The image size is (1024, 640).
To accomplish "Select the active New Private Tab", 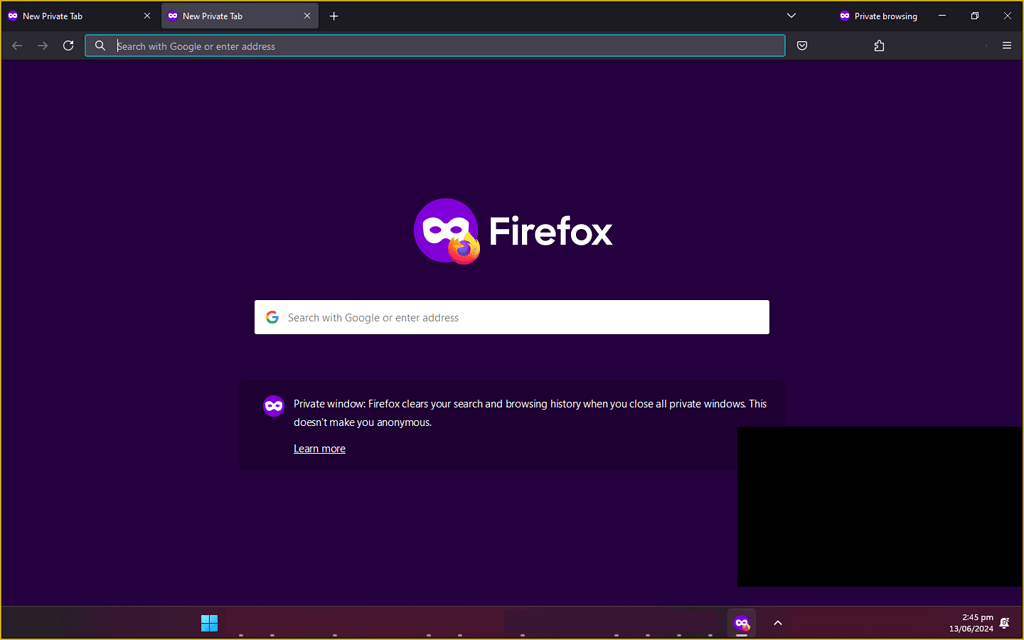I will coord(230,15).
